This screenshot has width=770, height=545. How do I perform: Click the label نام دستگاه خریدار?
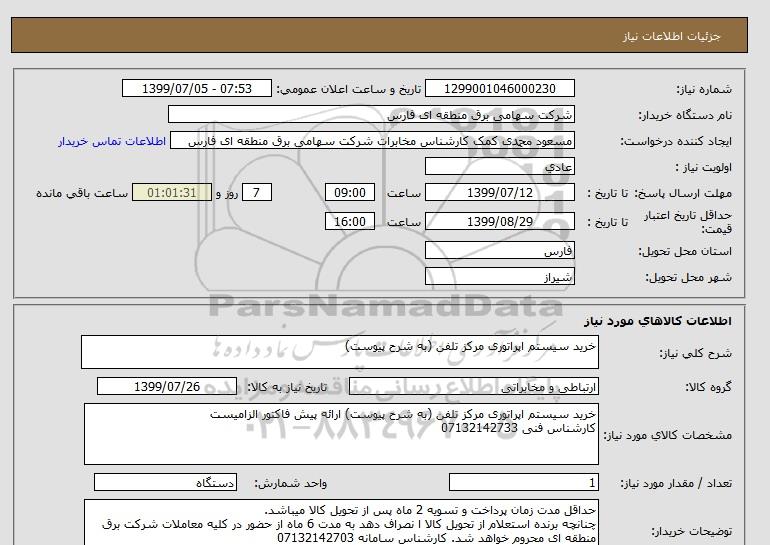[685, 115]
